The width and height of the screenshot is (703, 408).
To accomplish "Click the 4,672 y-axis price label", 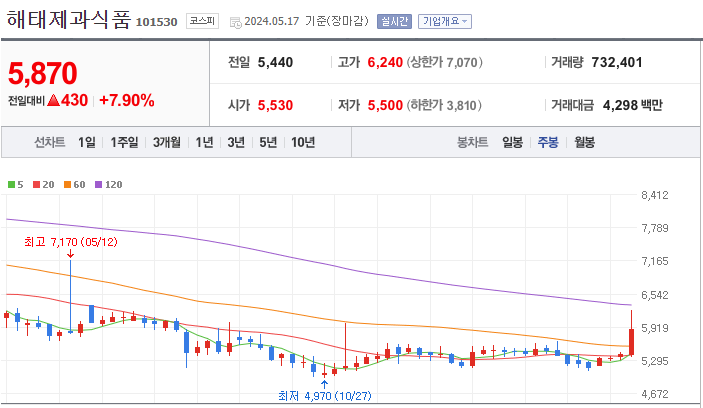I will [655, 394].
